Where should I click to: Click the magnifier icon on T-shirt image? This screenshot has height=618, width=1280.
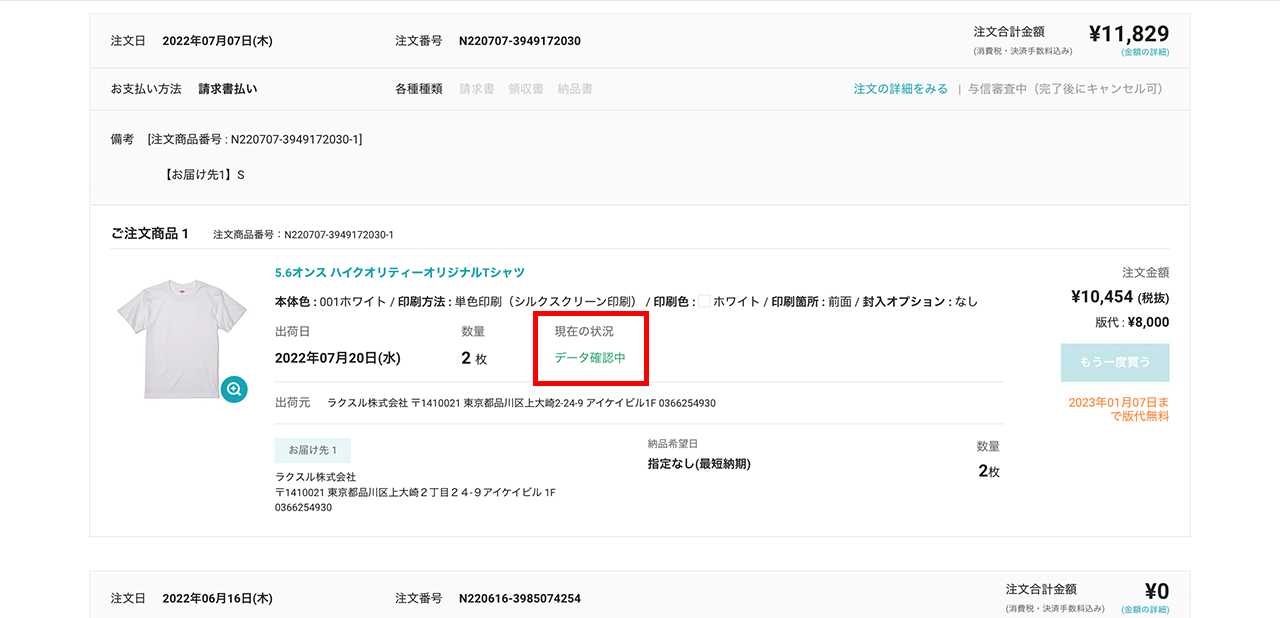point(234,389)
